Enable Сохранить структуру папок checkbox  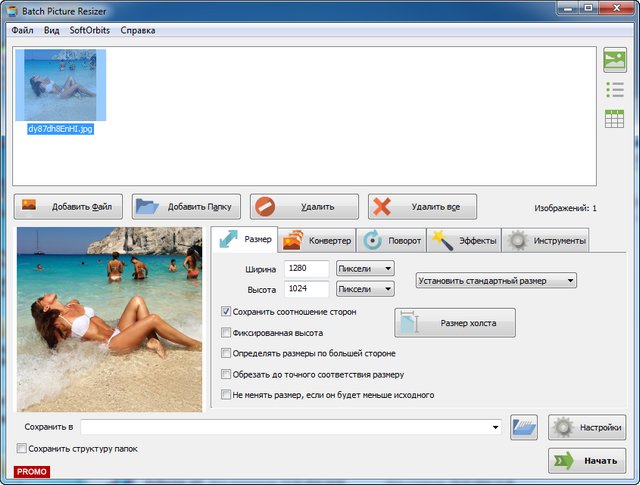tap(22, 449)
